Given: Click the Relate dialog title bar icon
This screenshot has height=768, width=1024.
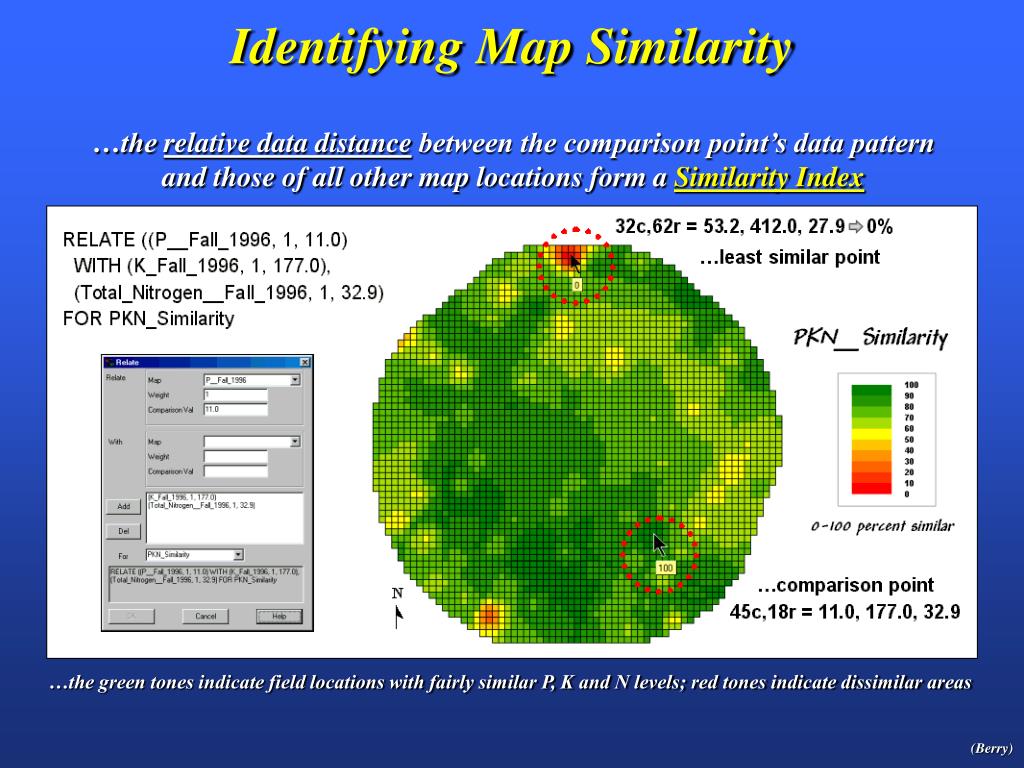Looking at the screenshot, I should [109, 362].
